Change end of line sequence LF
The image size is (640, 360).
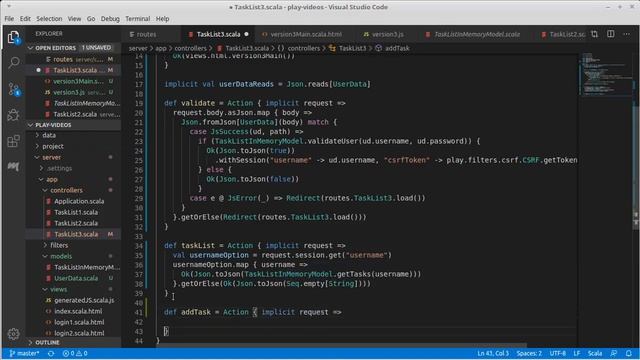pyautogui.click(x=577, y=353)
